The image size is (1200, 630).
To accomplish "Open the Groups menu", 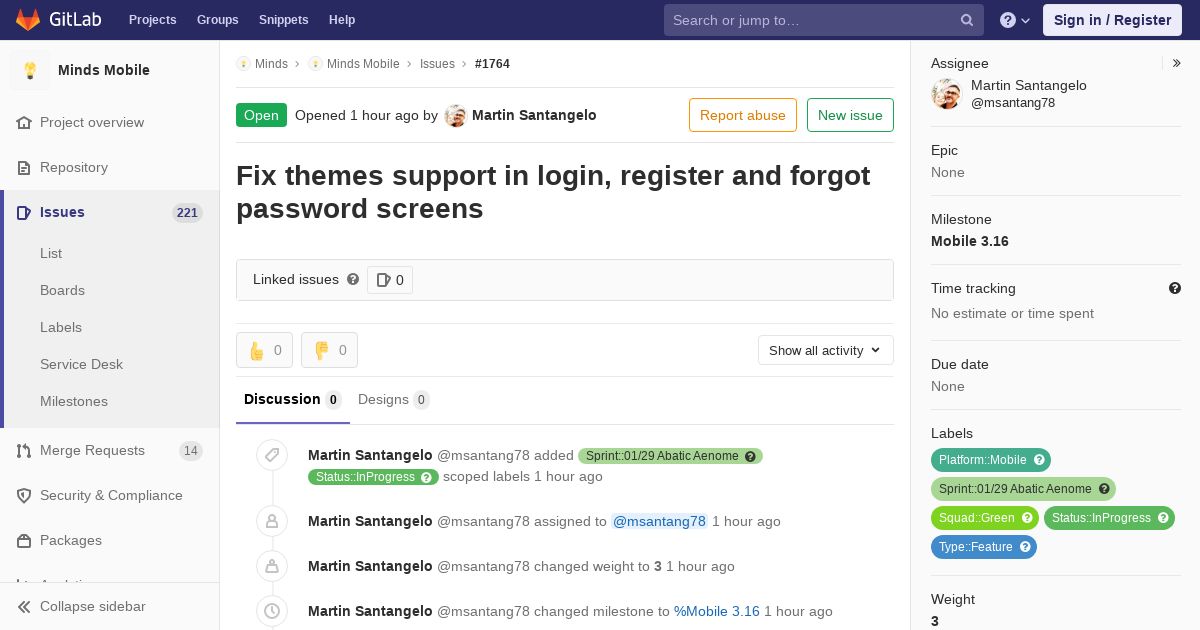I will (x=217, y=20).
